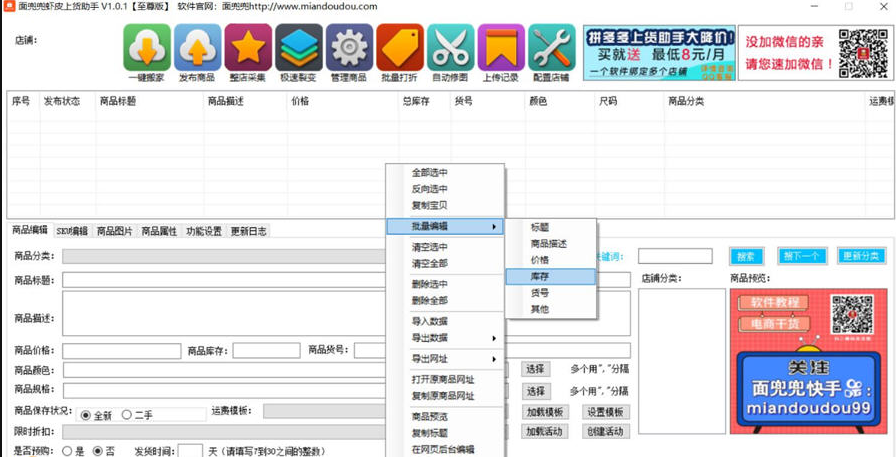Viewport: 896px width, 457px height.
Task: Select 价格 in batch edit submenu
Action: click(x=551, y=260)
